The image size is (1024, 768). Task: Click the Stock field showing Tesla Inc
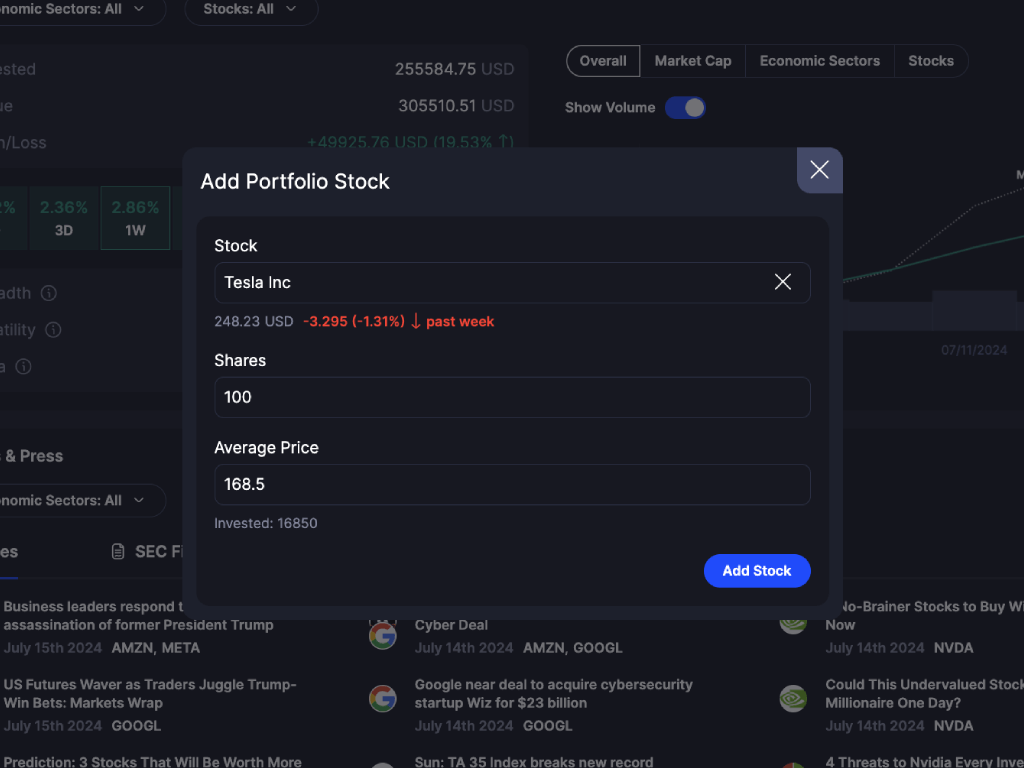click(x=512, y=283)
